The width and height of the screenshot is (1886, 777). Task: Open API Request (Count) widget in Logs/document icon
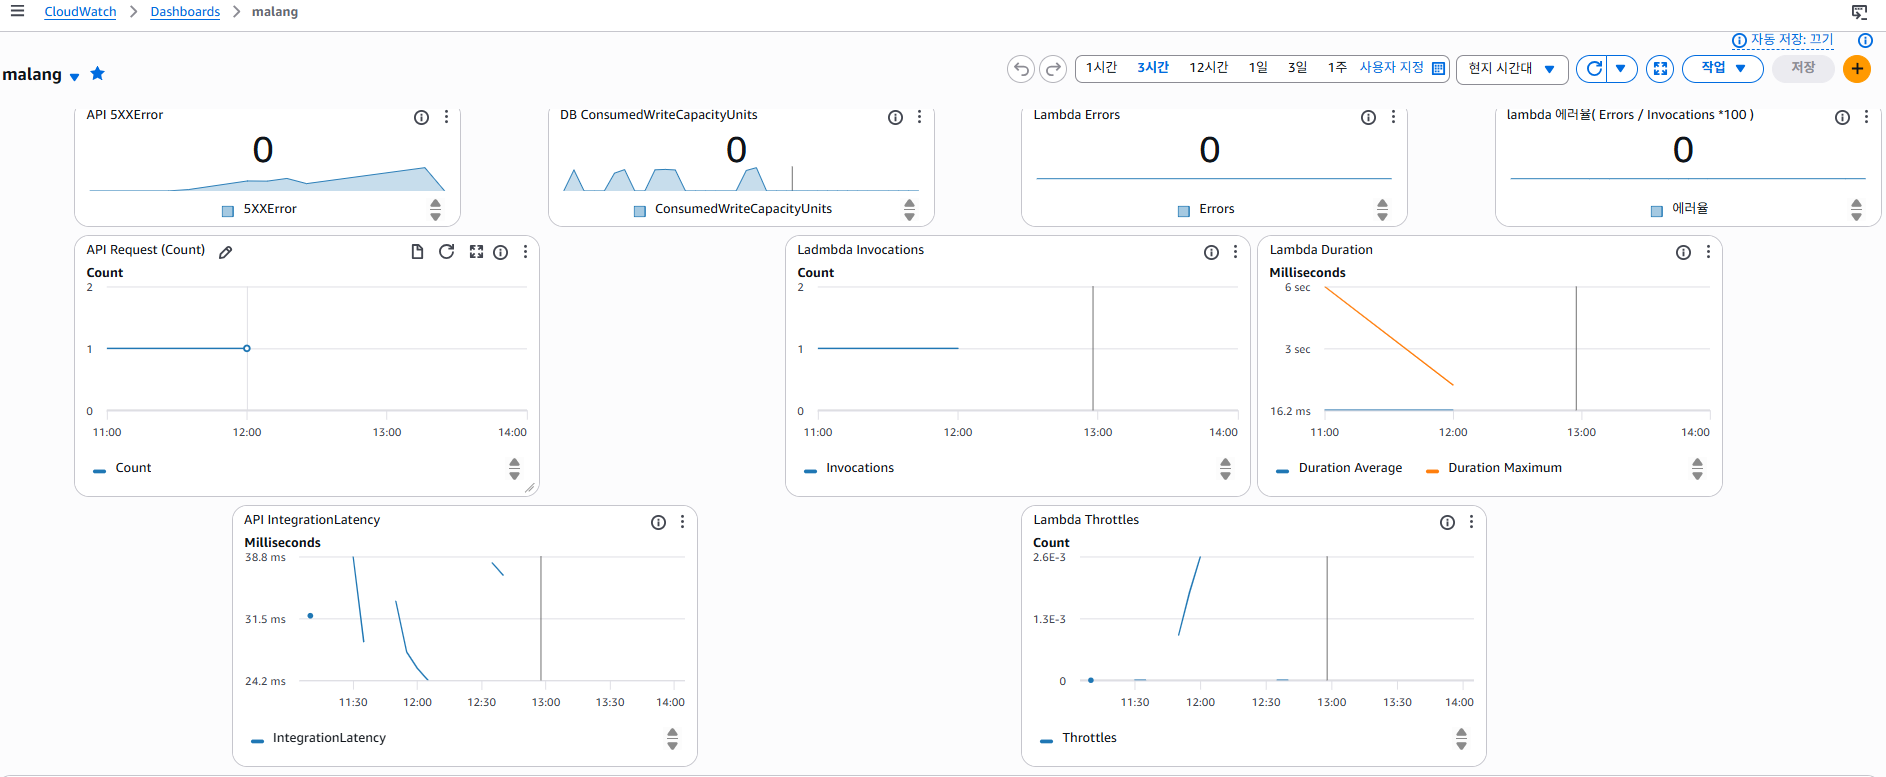(417, 251)
